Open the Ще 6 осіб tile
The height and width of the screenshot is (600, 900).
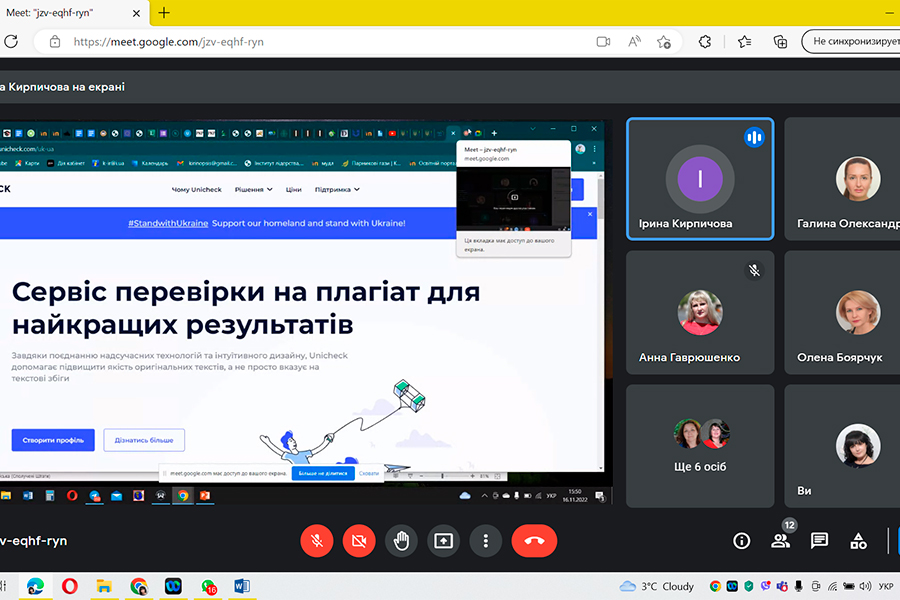tap(700, 446)
